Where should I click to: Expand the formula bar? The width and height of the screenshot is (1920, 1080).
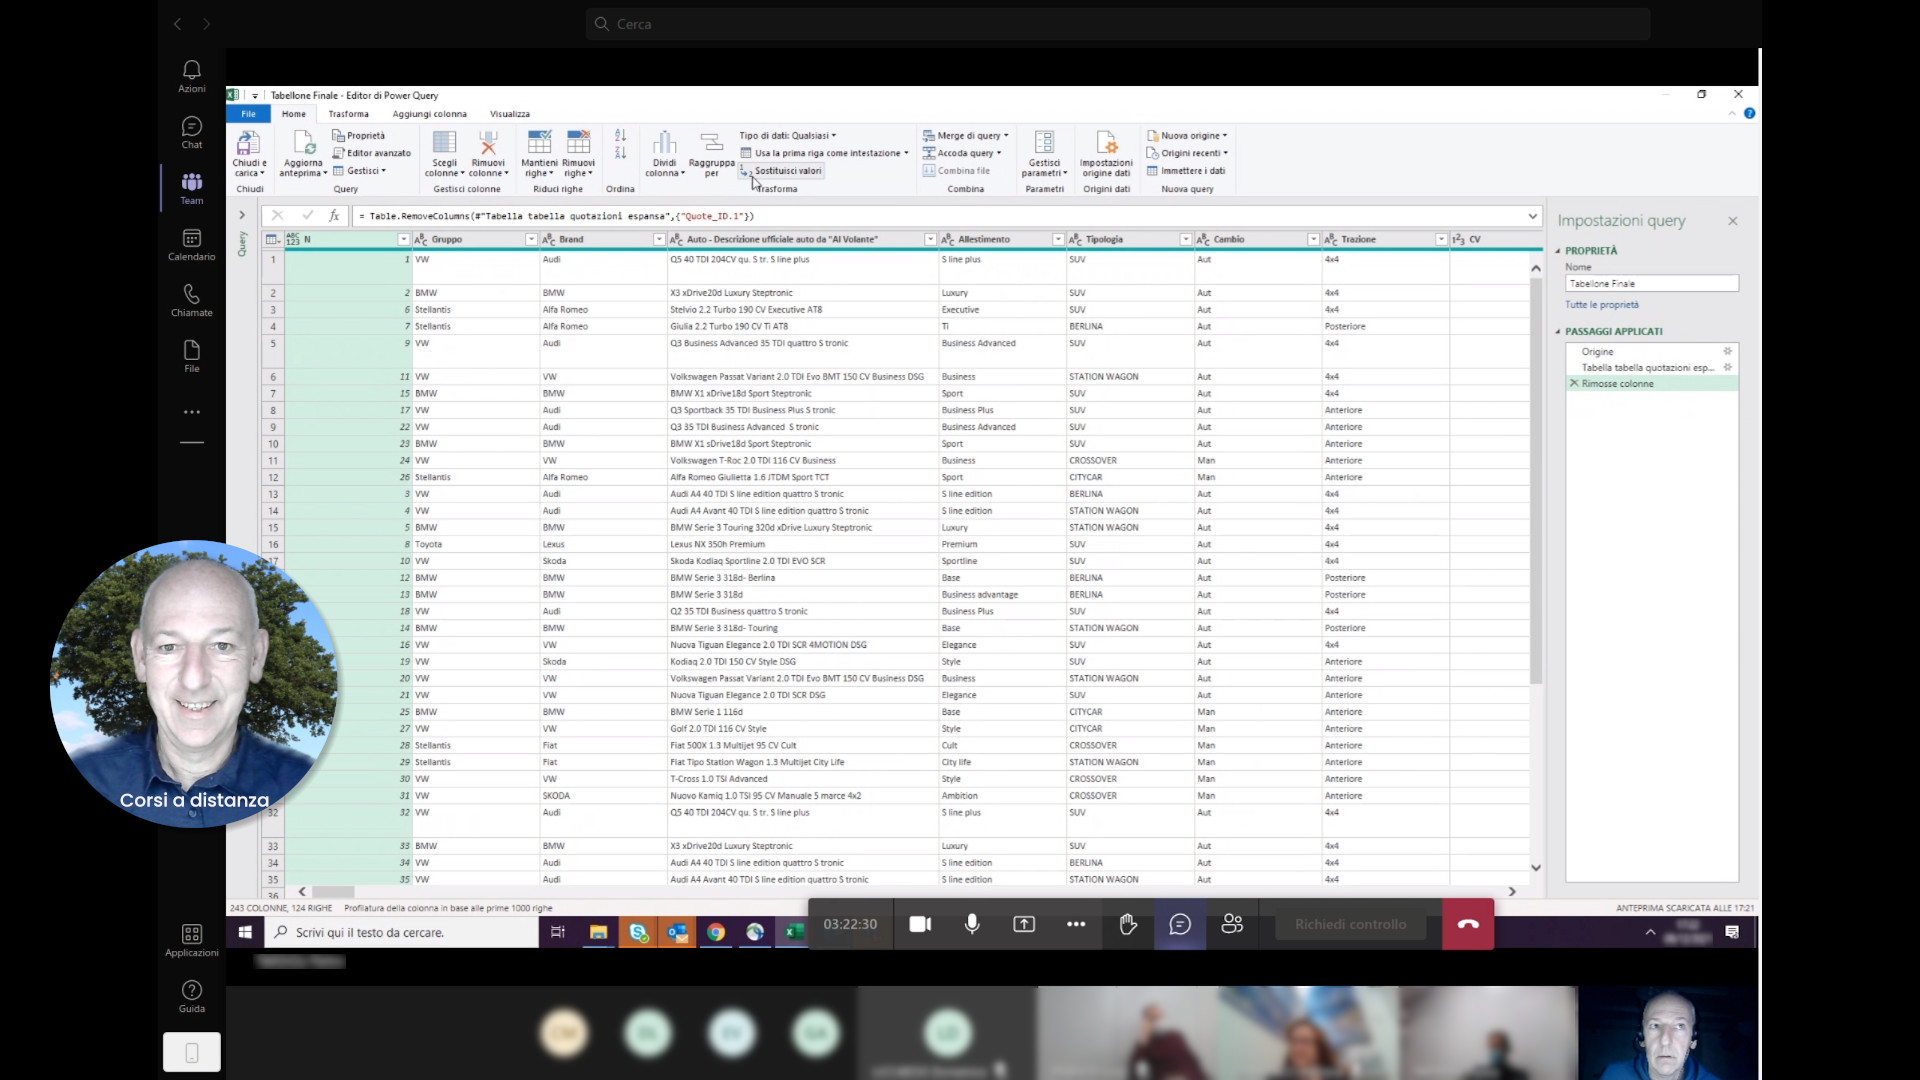tap(1532, 216)
